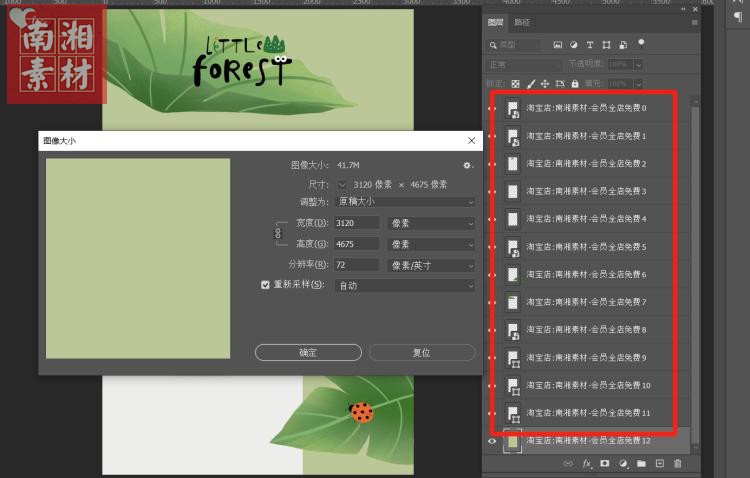Lock image pixels brush icon
The width and height of the screenshot is (750, 478).
click(530, 84)
